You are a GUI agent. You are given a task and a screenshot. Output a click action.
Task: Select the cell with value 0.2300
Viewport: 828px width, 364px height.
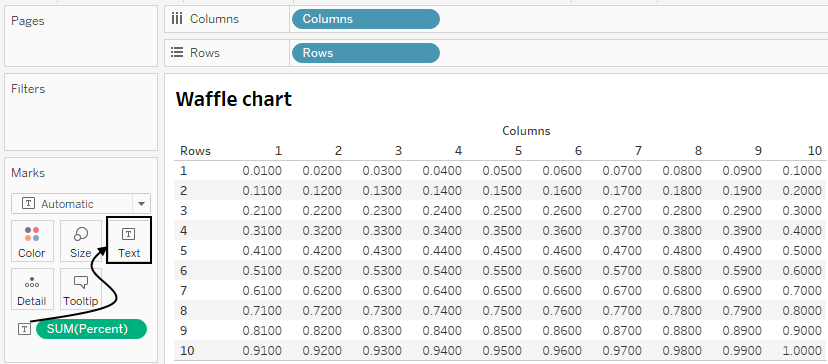382,211
